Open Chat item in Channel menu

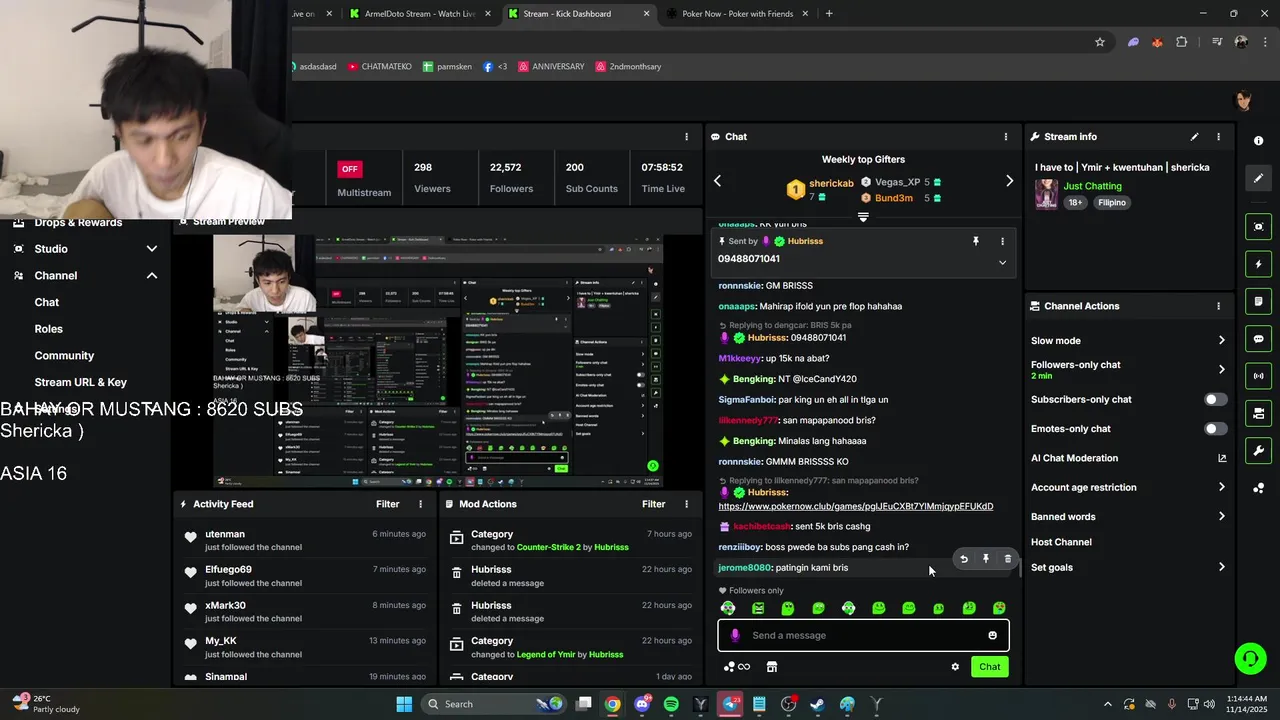(47, 302)
